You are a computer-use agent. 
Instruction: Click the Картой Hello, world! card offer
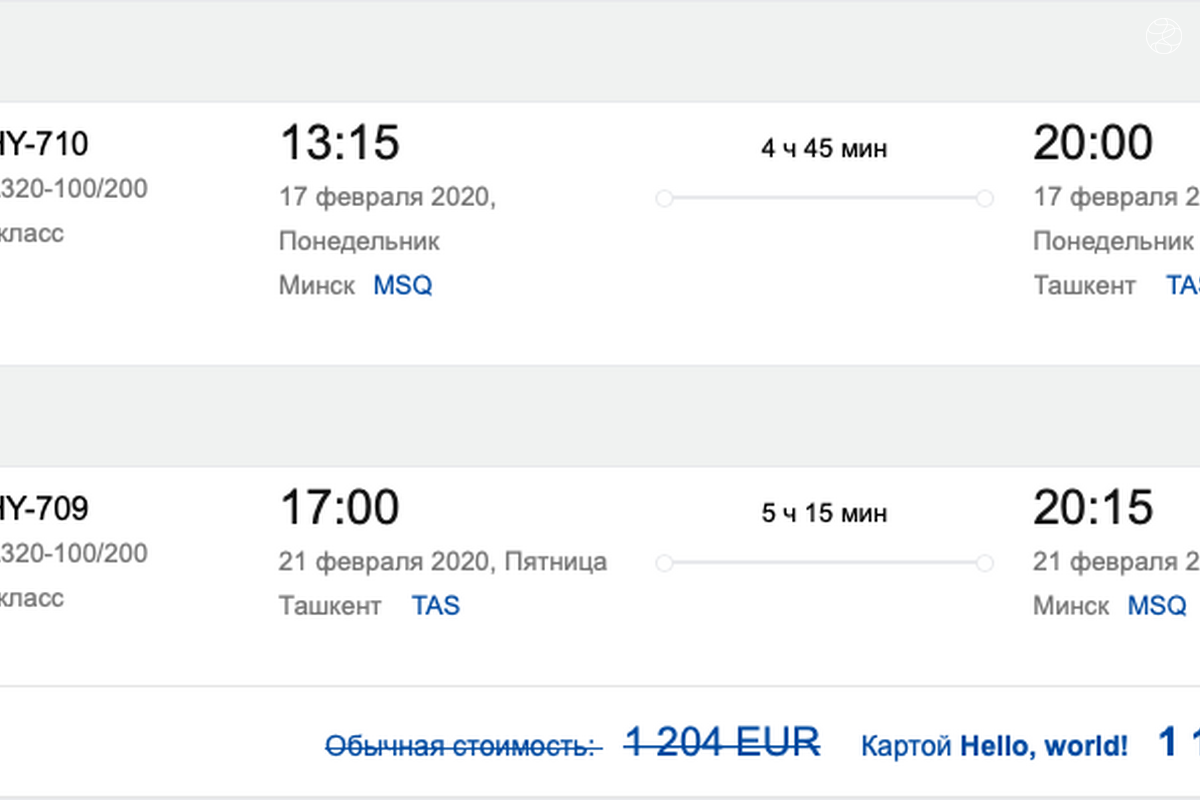(994, 745)
